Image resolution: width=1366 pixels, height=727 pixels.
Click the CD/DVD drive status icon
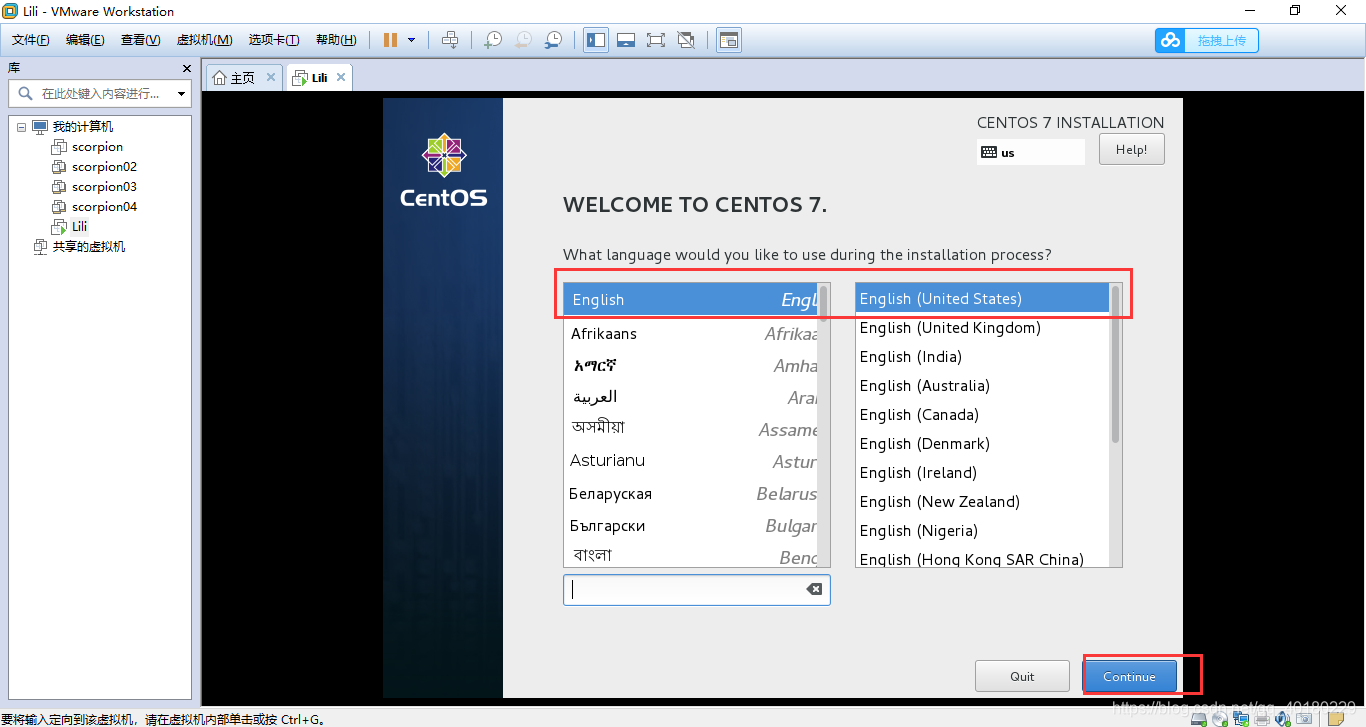(x=1220, y=718)
